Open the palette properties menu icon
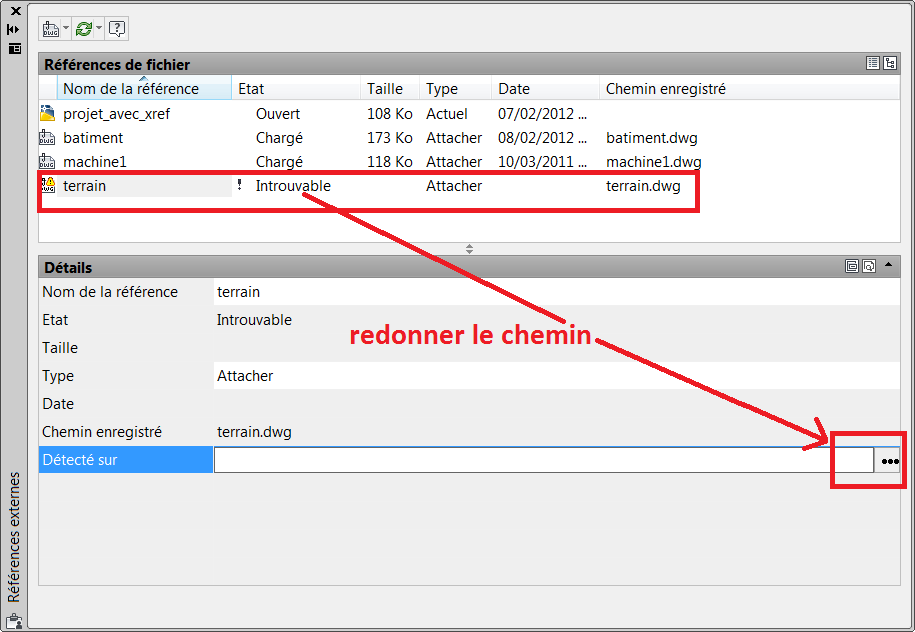915x632 pixels. [14, 48]
